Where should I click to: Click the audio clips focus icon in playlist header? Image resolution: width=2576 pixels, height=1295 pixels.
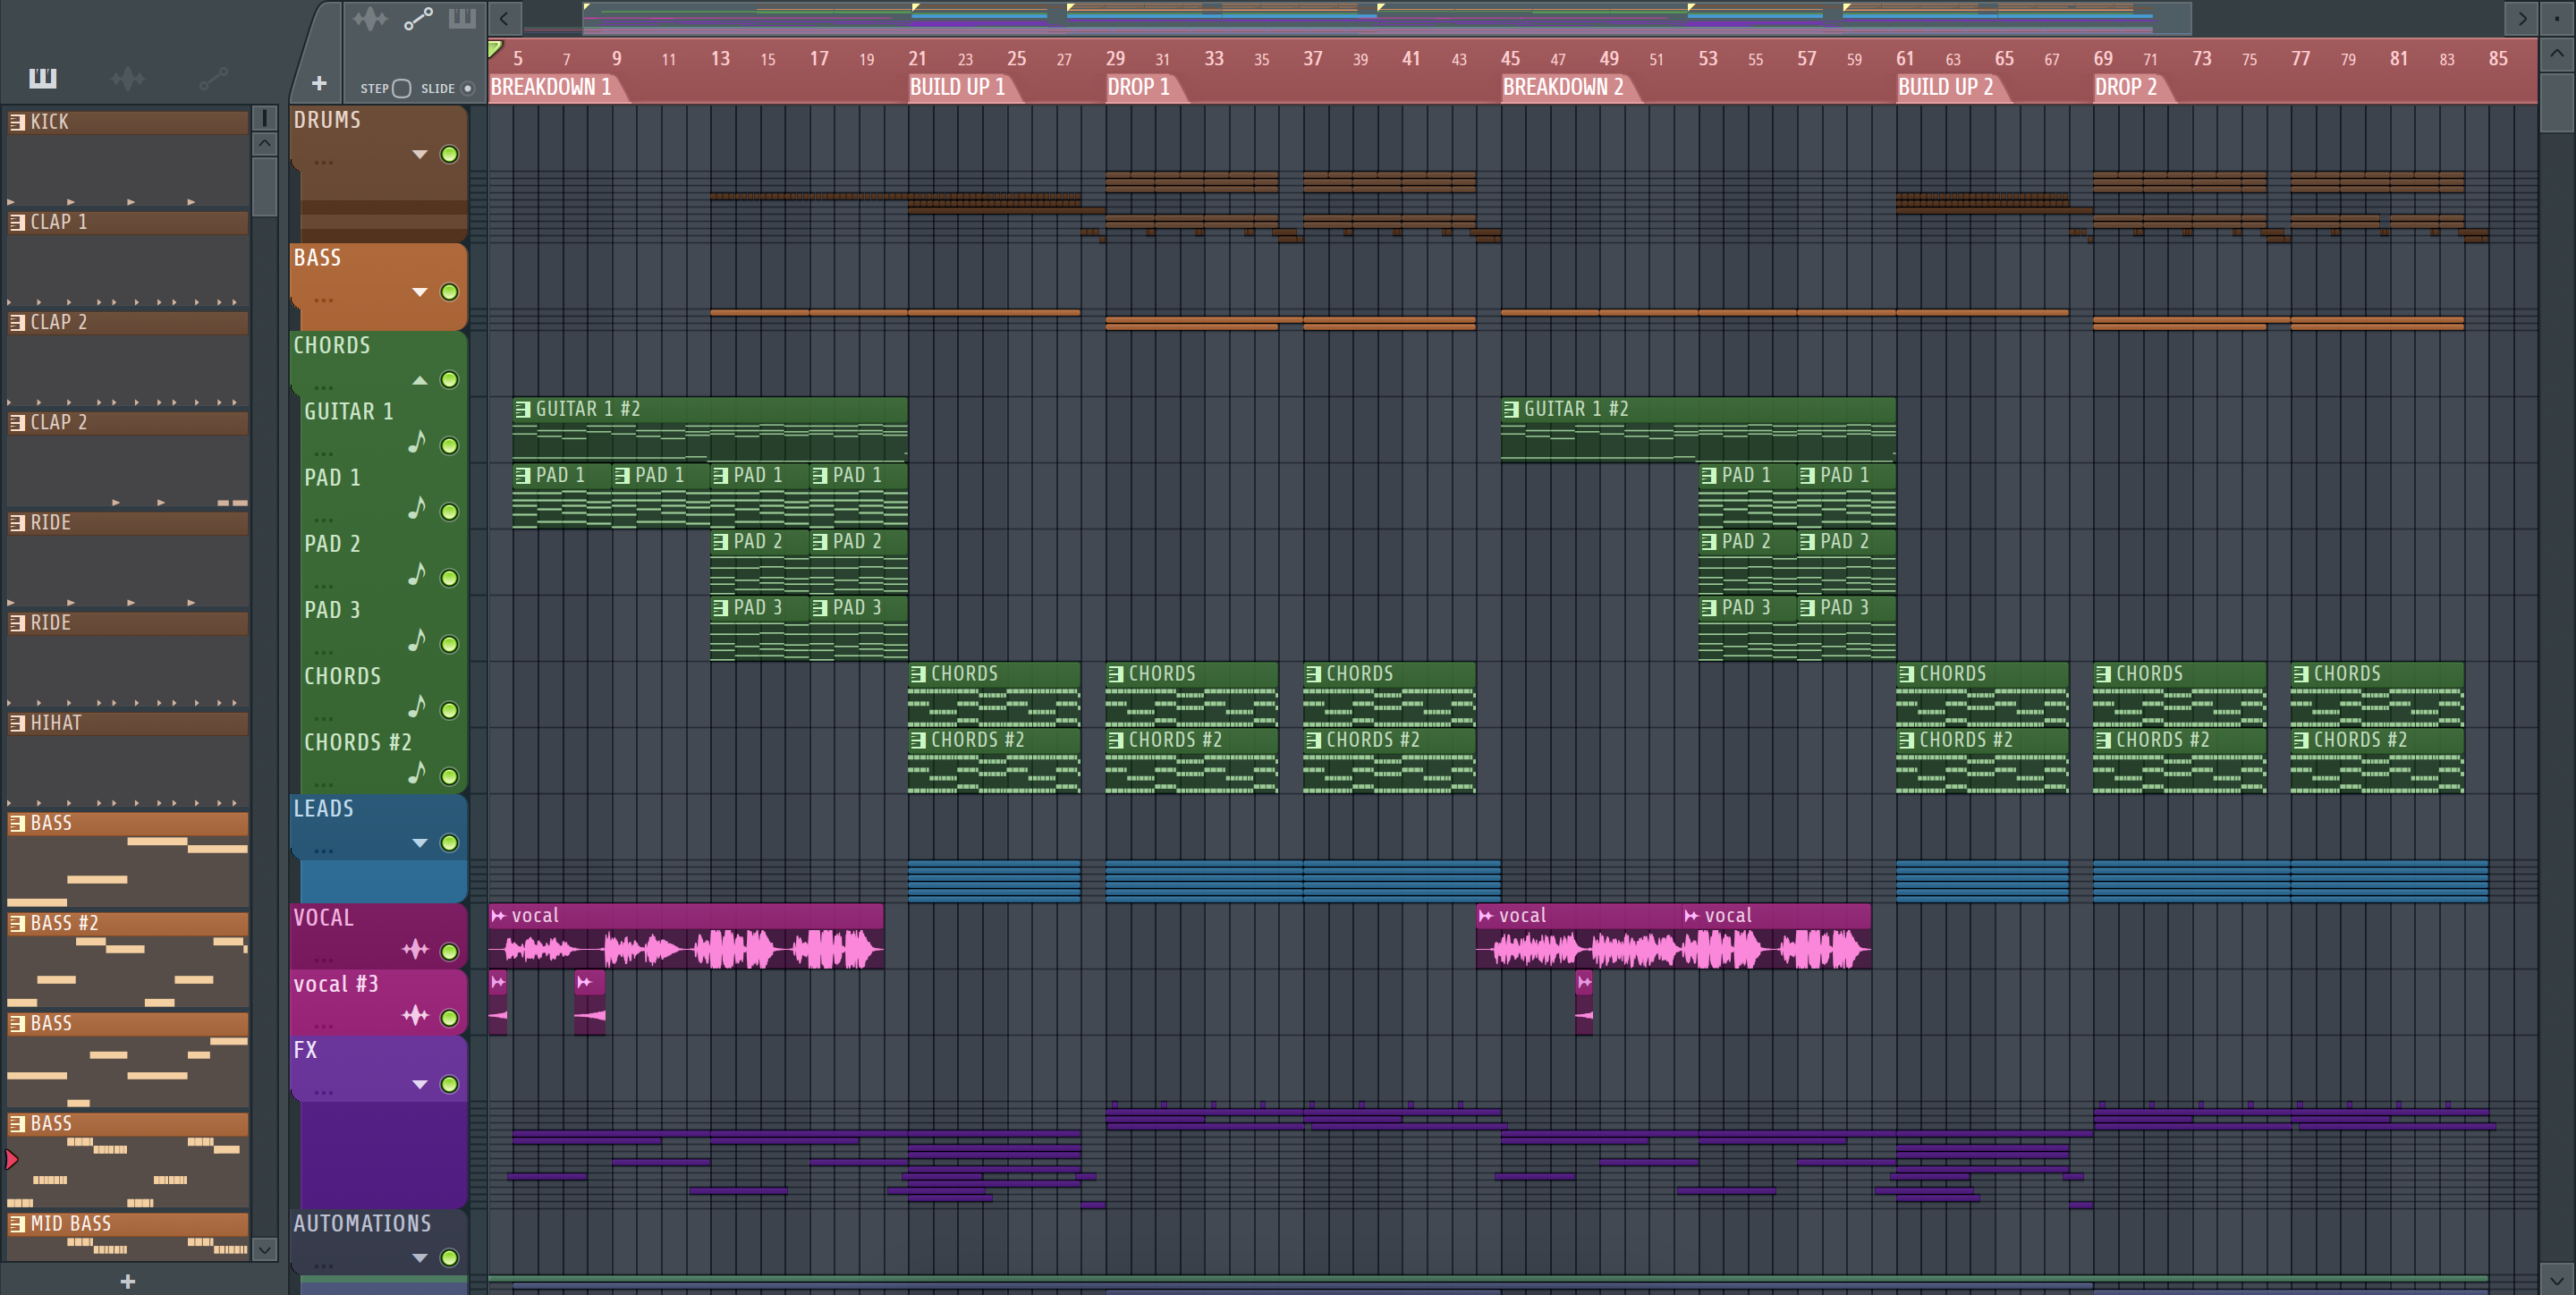click(370, 19)
